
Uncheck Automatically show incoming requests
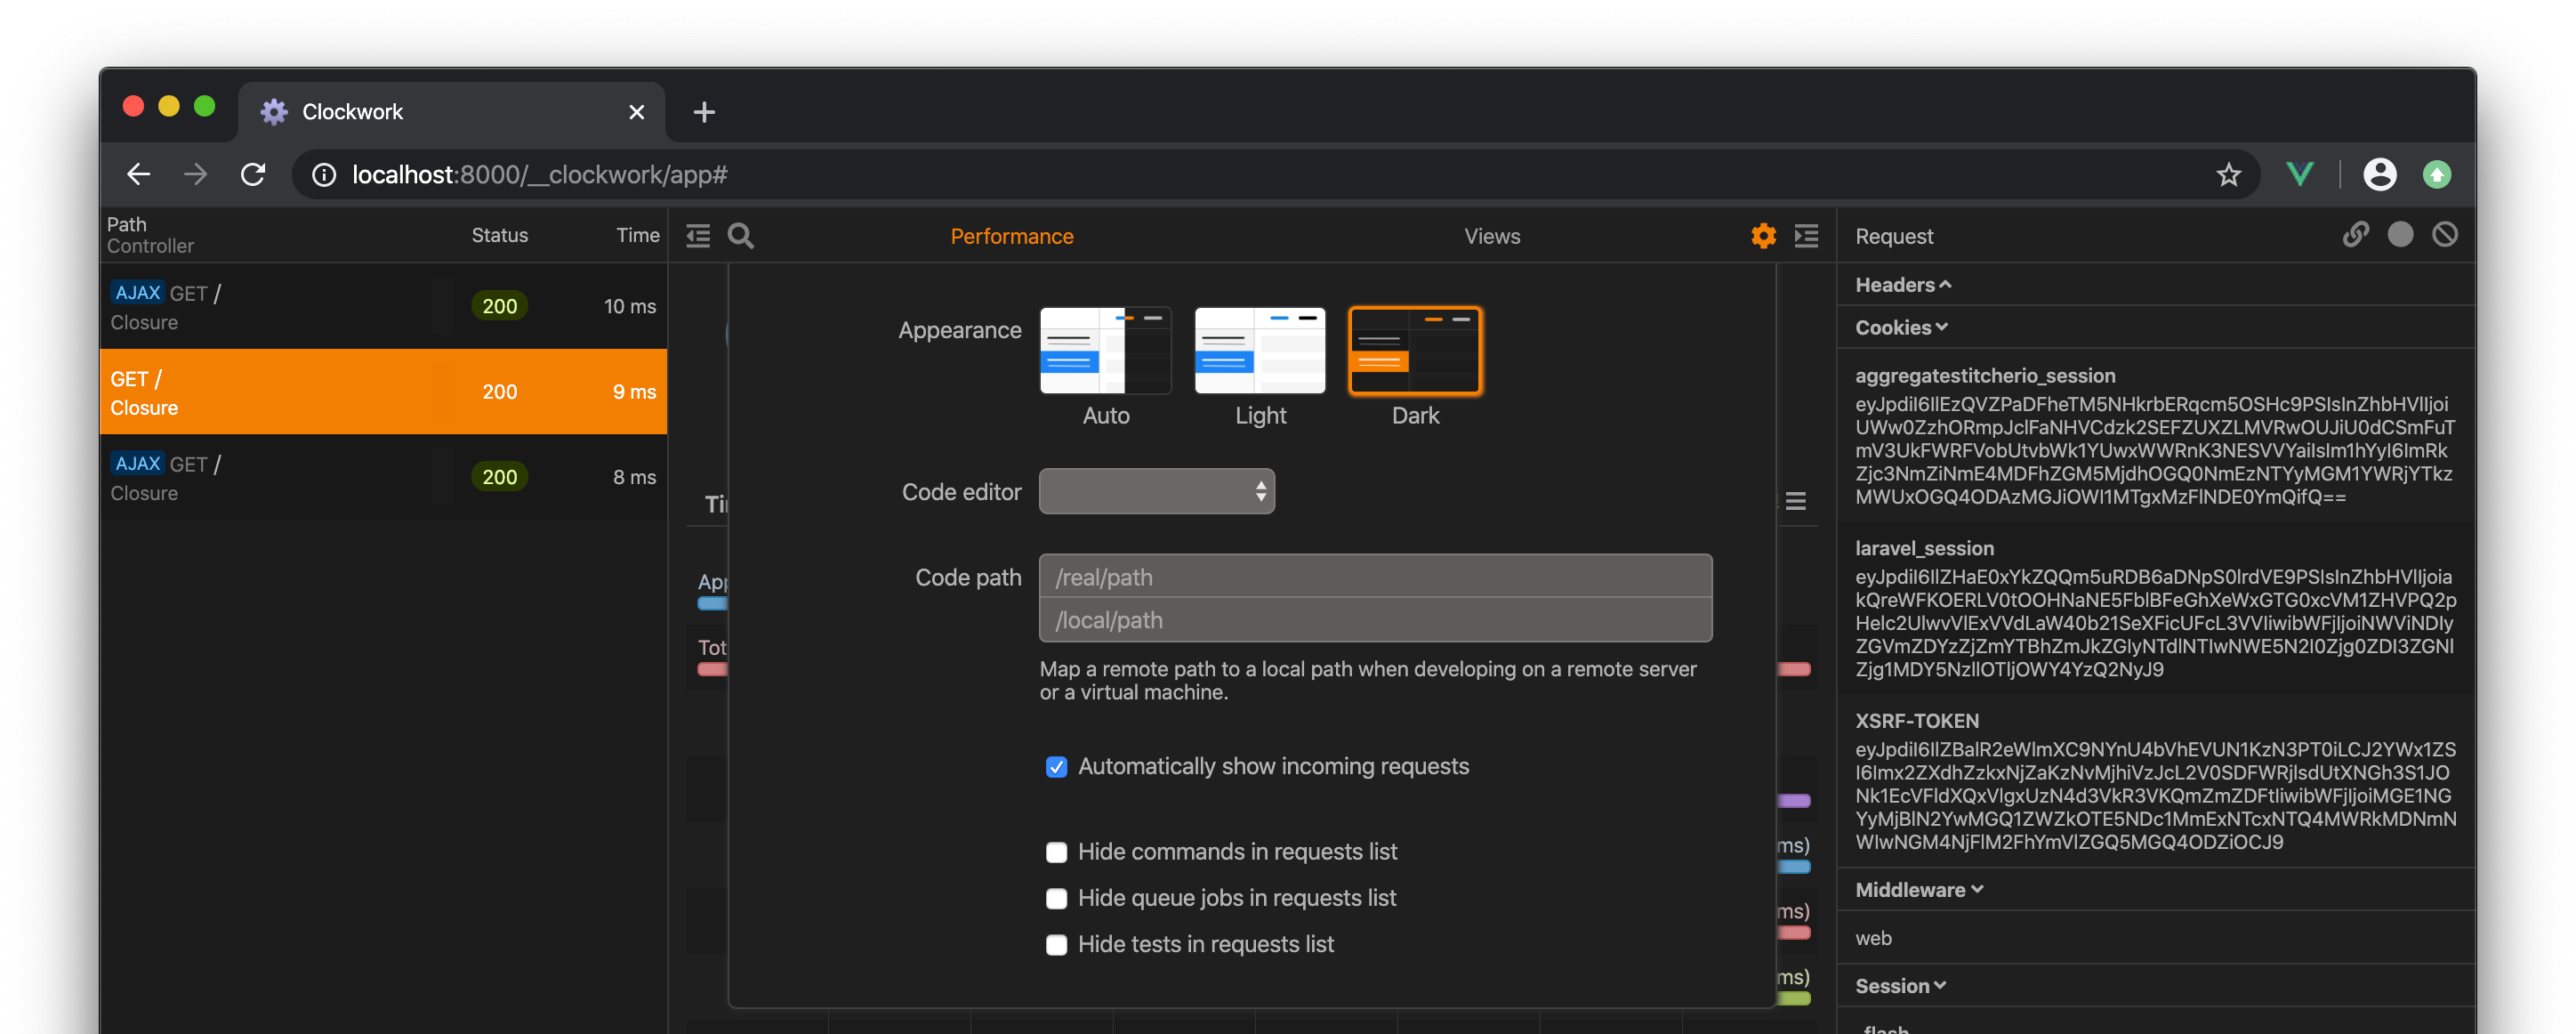[1056, 767]
